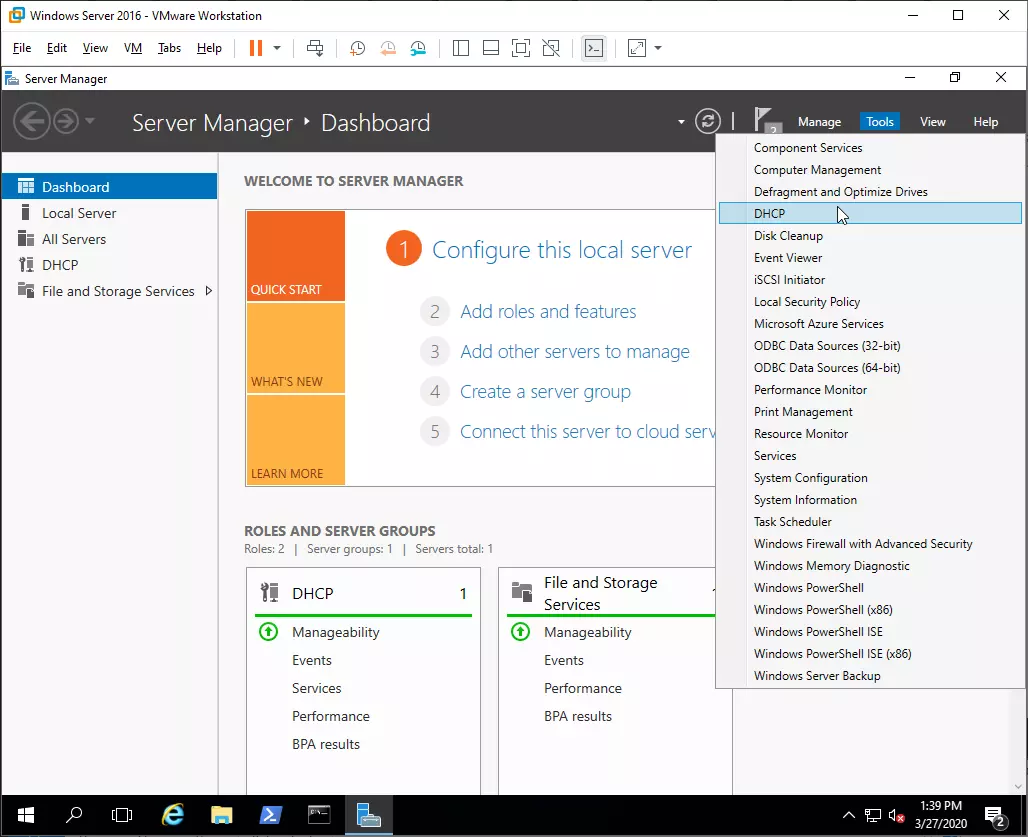The width and height of the screenshot is (1028, 837).
Task: Click Send Ctrl+Alt+Del icon in VMware toolbar
Action: pos(315,48)
